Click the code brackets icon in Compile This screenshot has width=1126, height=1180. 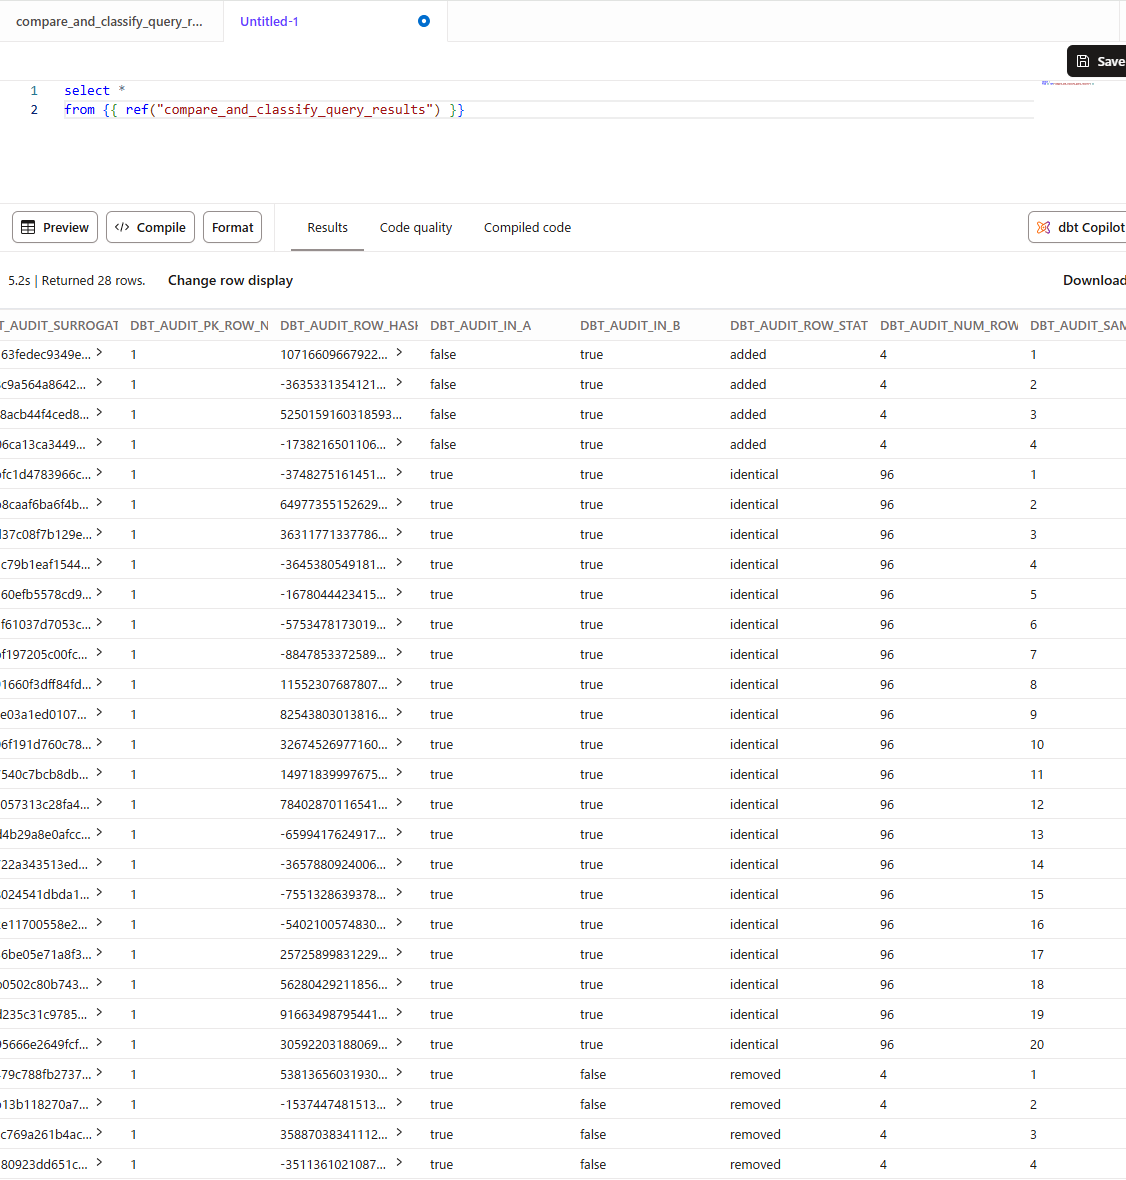coord(122,227)
